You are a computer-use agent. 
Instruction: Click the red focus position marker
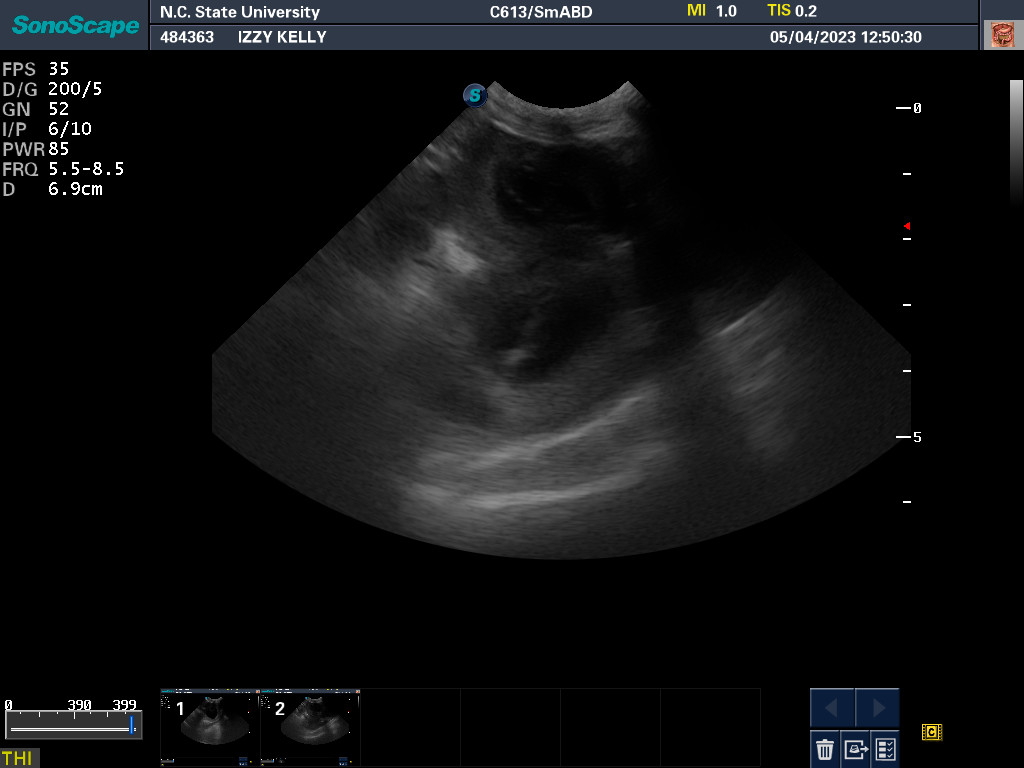point(906,227)
